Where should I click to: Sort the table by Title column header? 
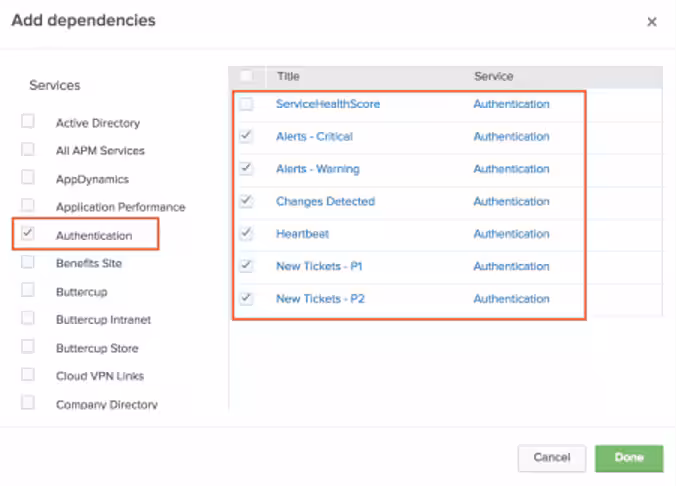coord(288,76)
